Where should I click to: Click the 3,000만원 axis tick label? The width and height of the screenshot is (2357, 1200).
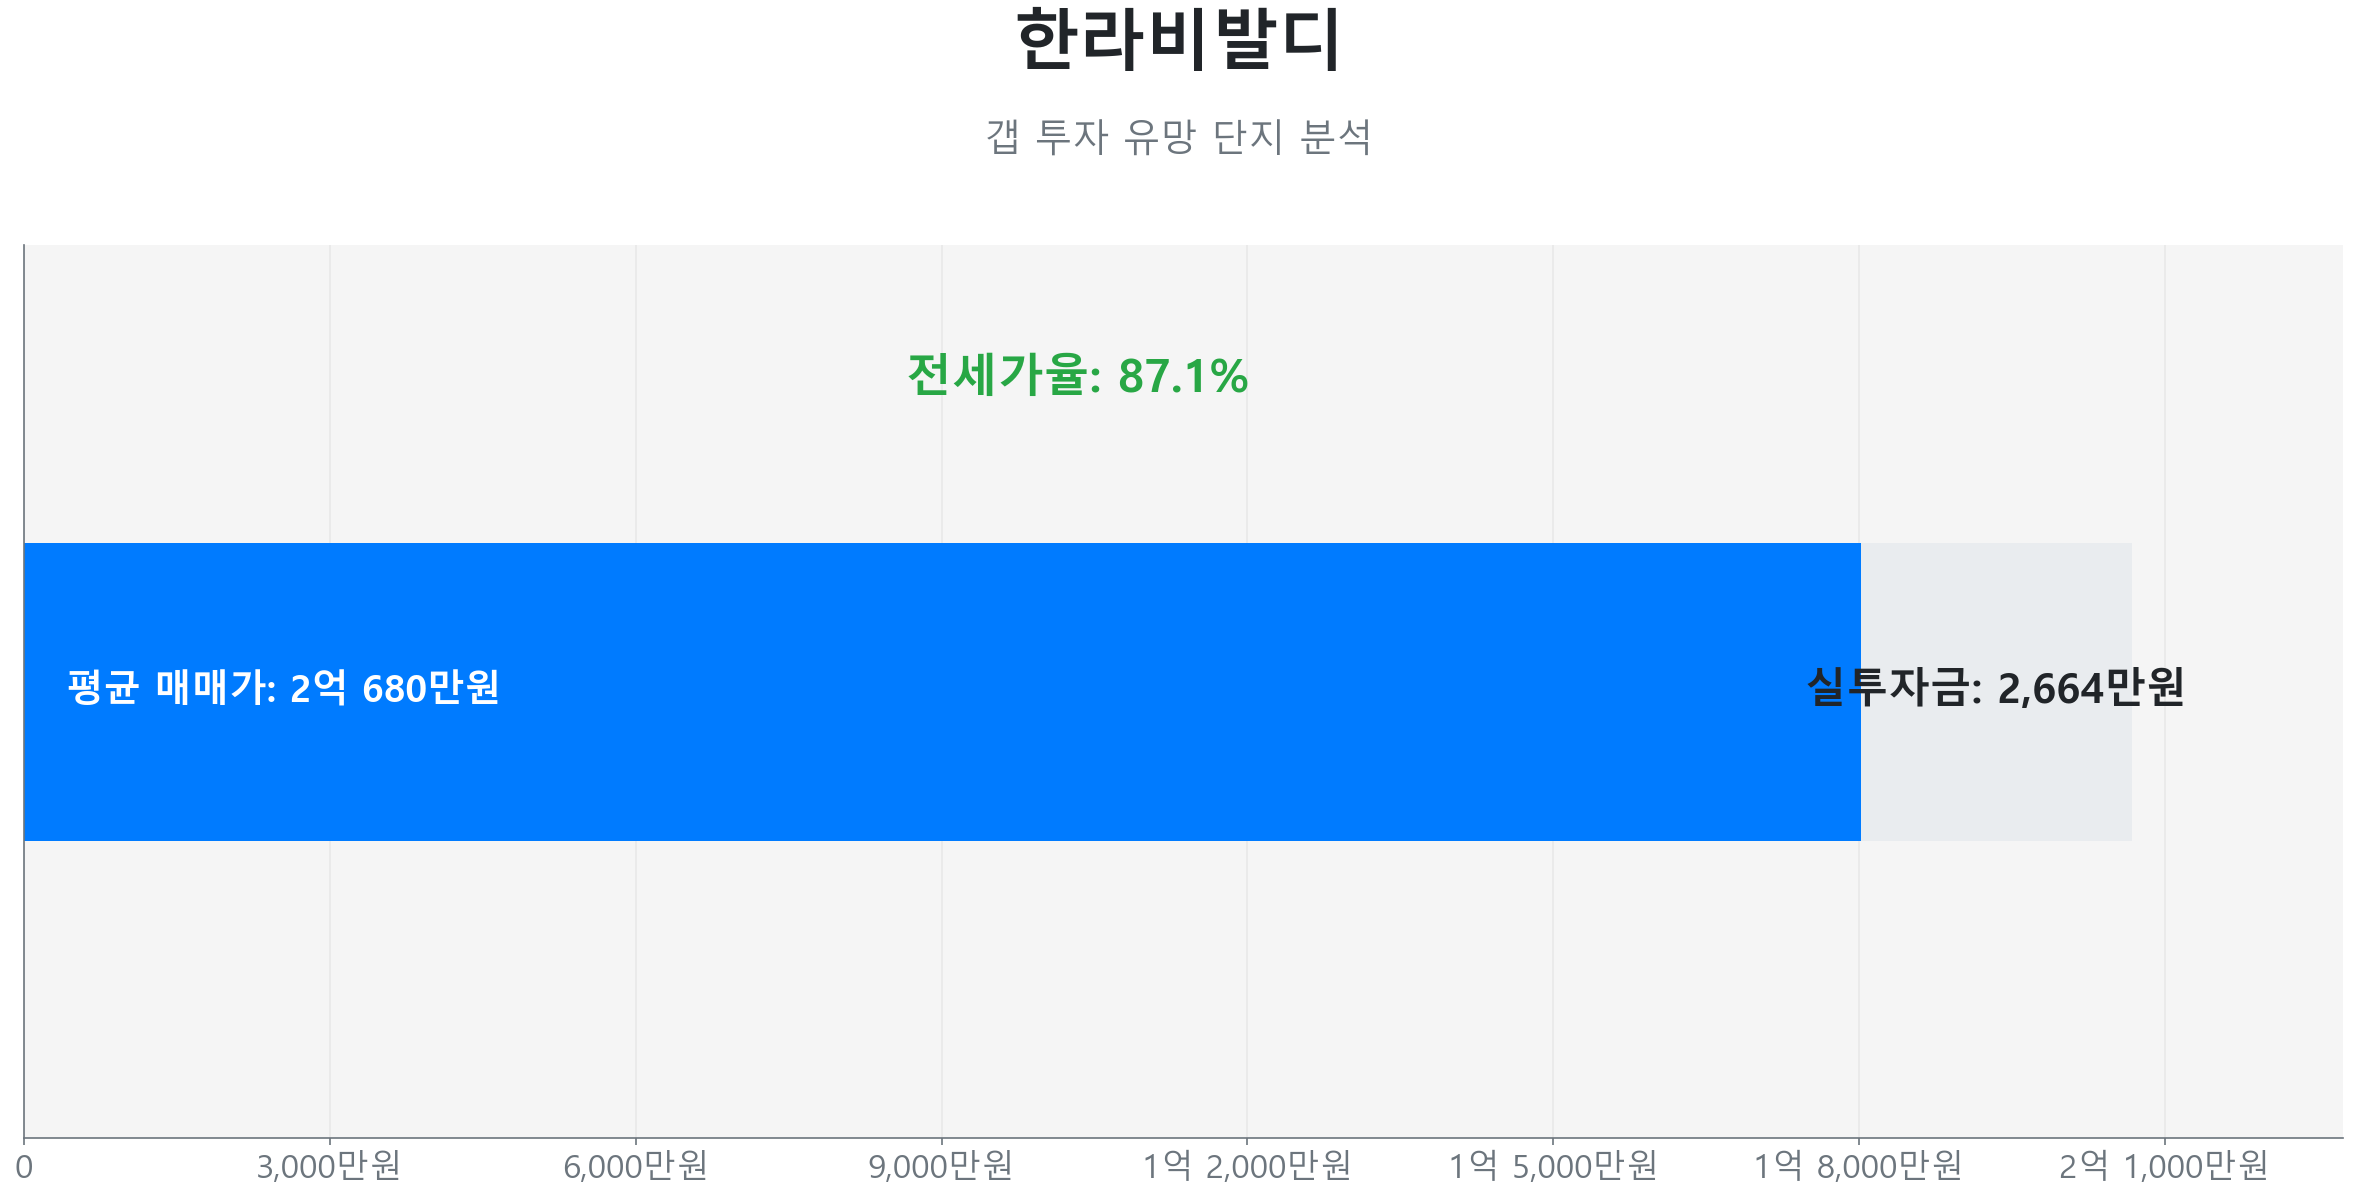pos(329,1166)
